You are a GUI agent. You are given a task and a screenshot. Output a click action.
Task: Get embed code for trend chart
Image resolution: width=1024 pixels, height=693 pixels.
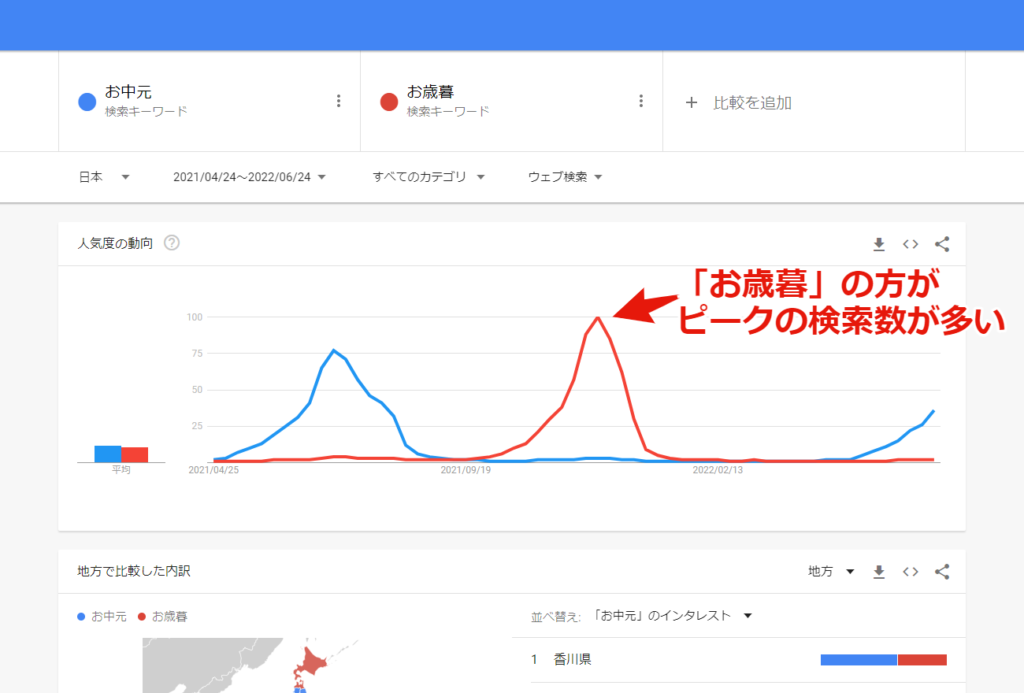tap(910, 243)
